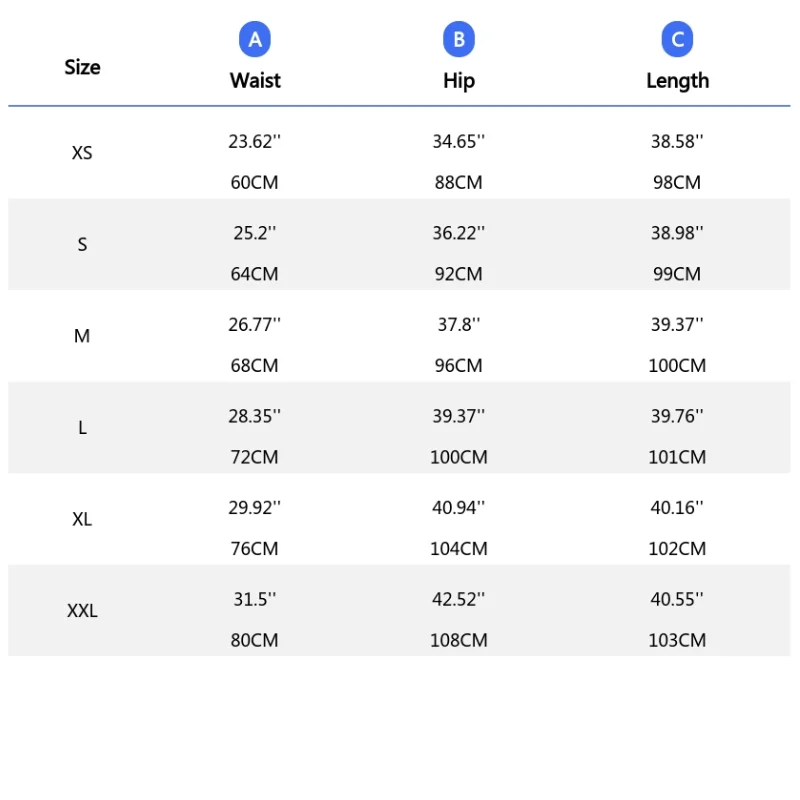This screenshot has width=800, height=800.
Task: Click the blue circle A icon
Action: pyautogui.click(x=255, y=40)
